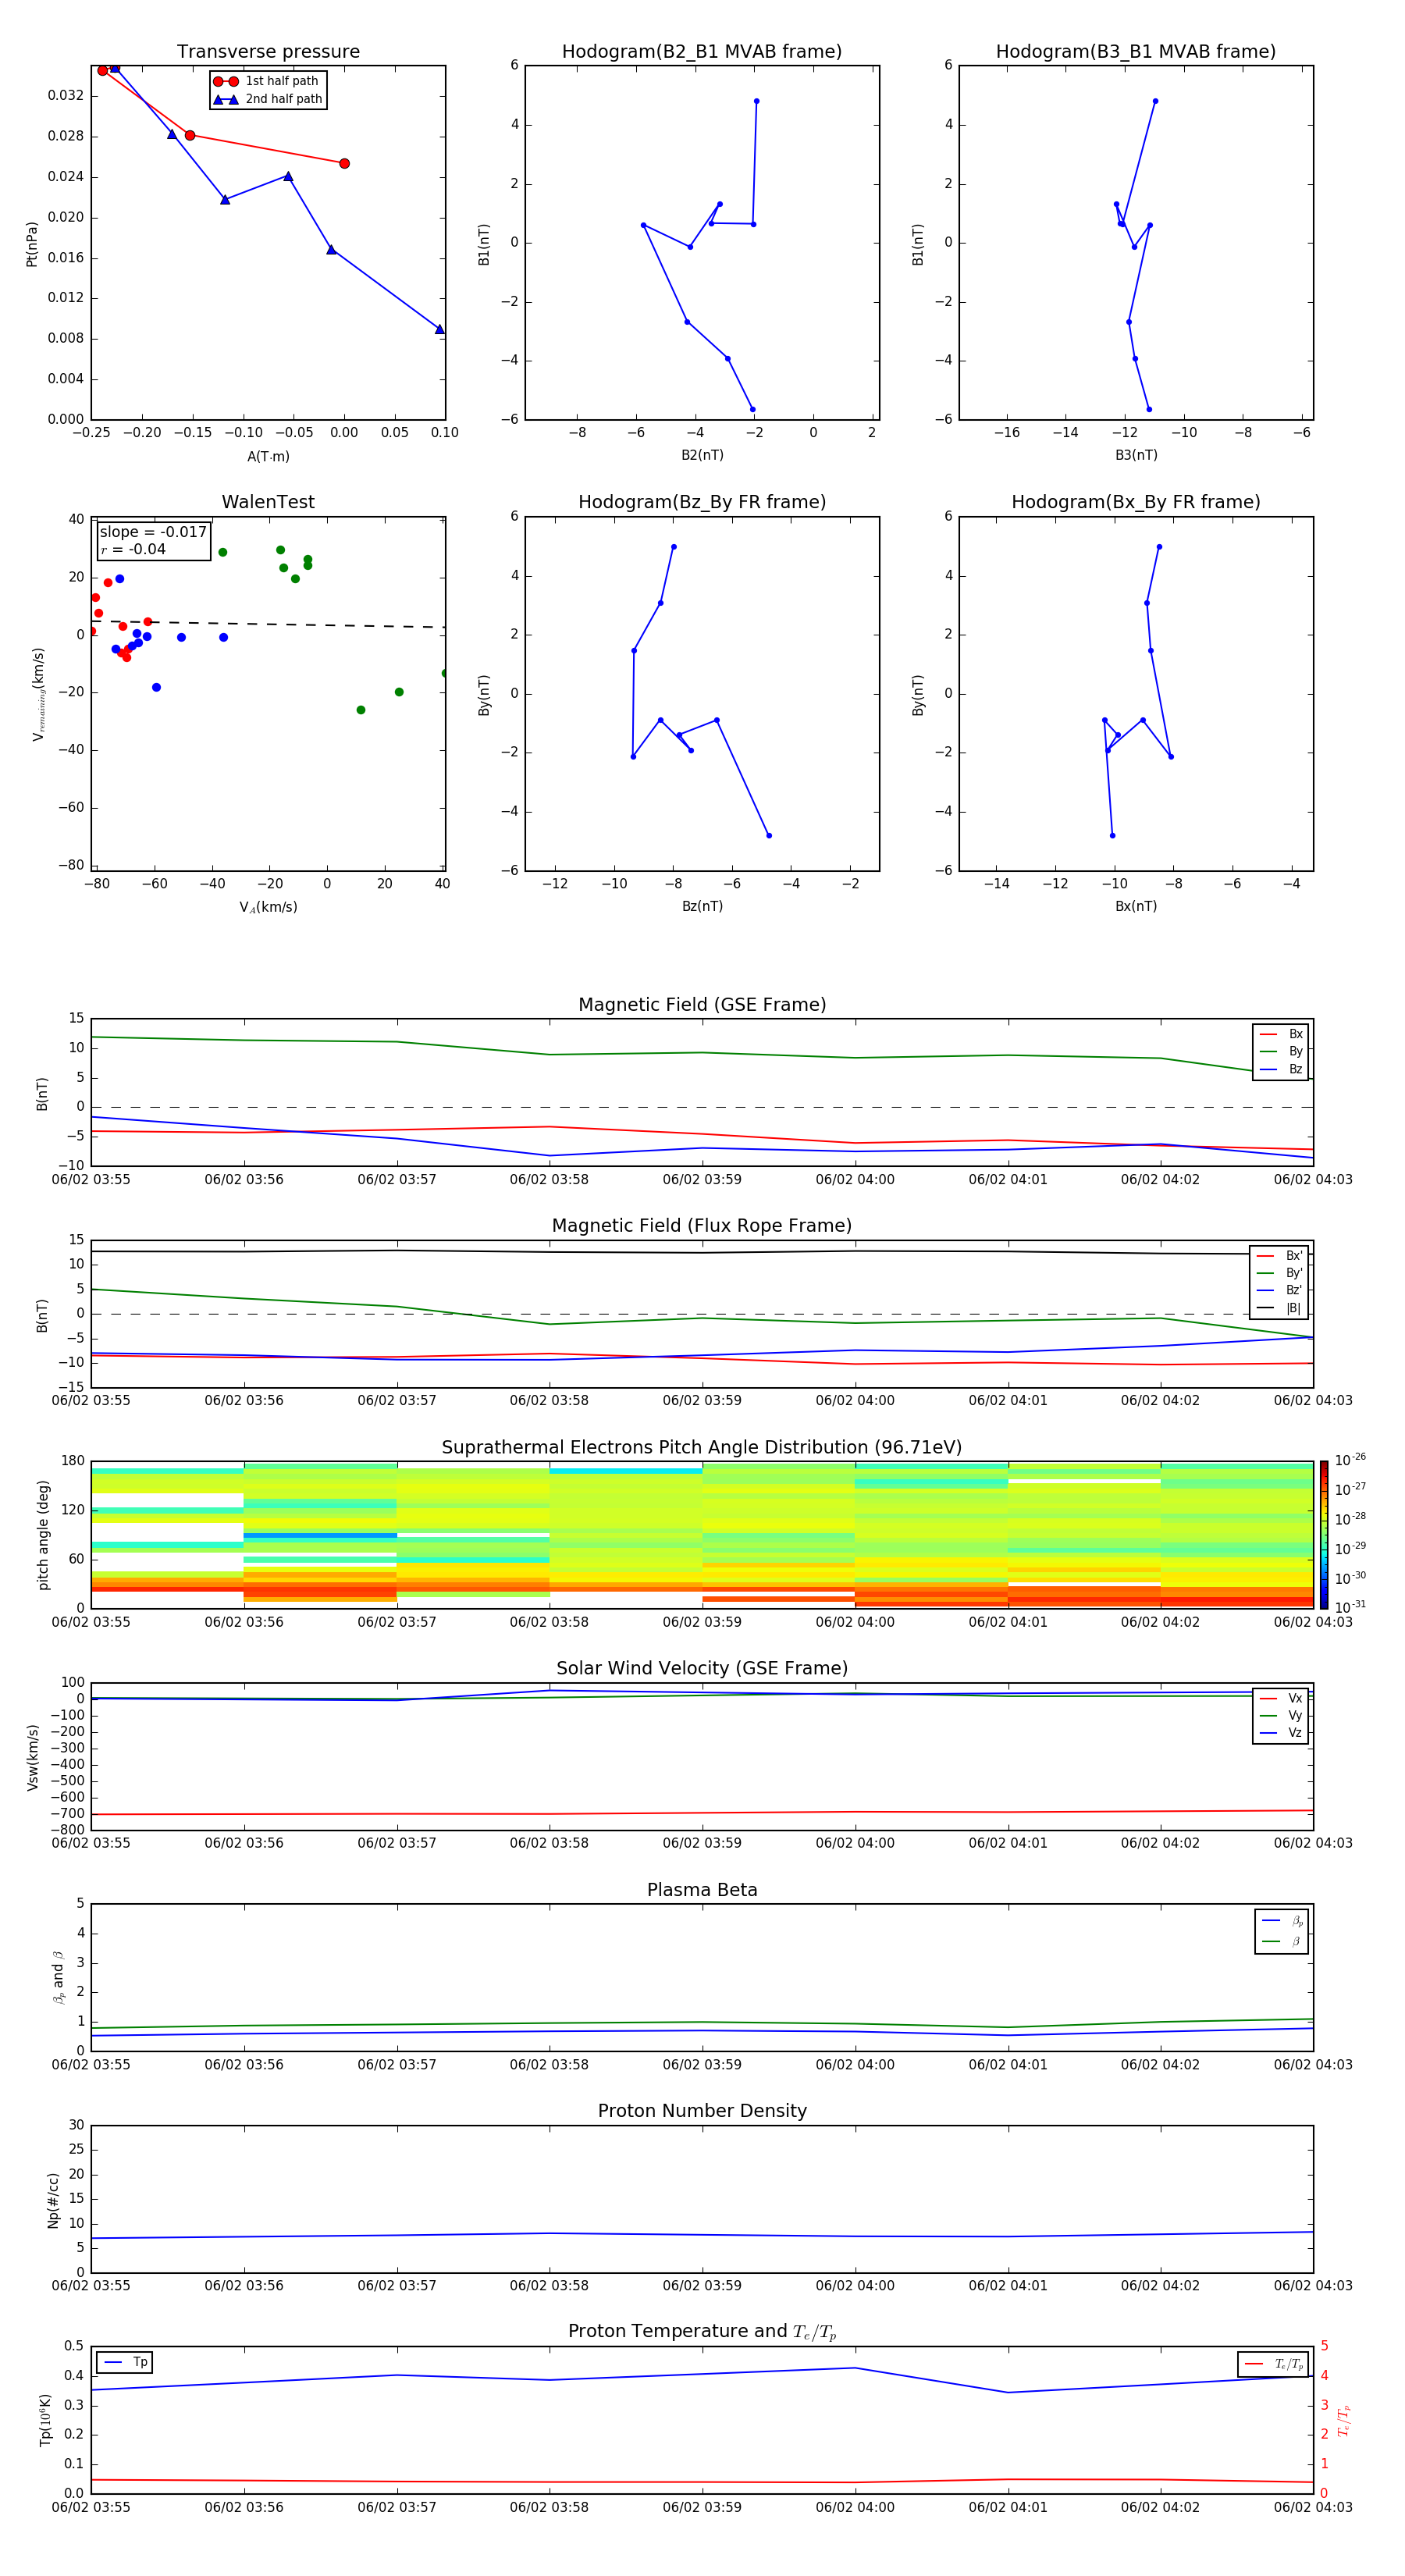1405x2576 pixels.
Task: Click the 'B3(nT)' x-axis label
Action: (x=1136, y=455)
